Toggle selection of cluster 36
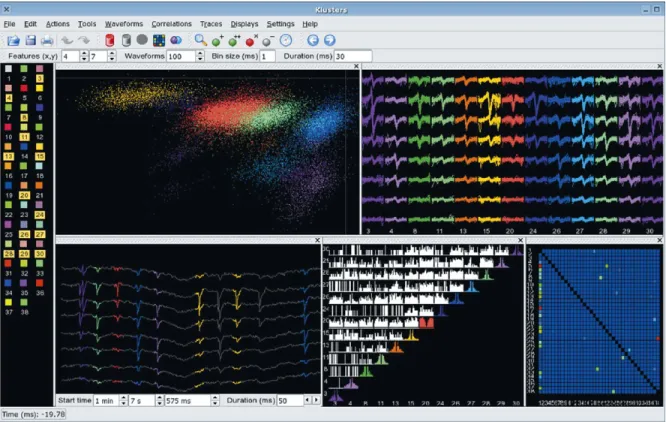The width and height of the screenshot is (666, 422). (40, 293)
